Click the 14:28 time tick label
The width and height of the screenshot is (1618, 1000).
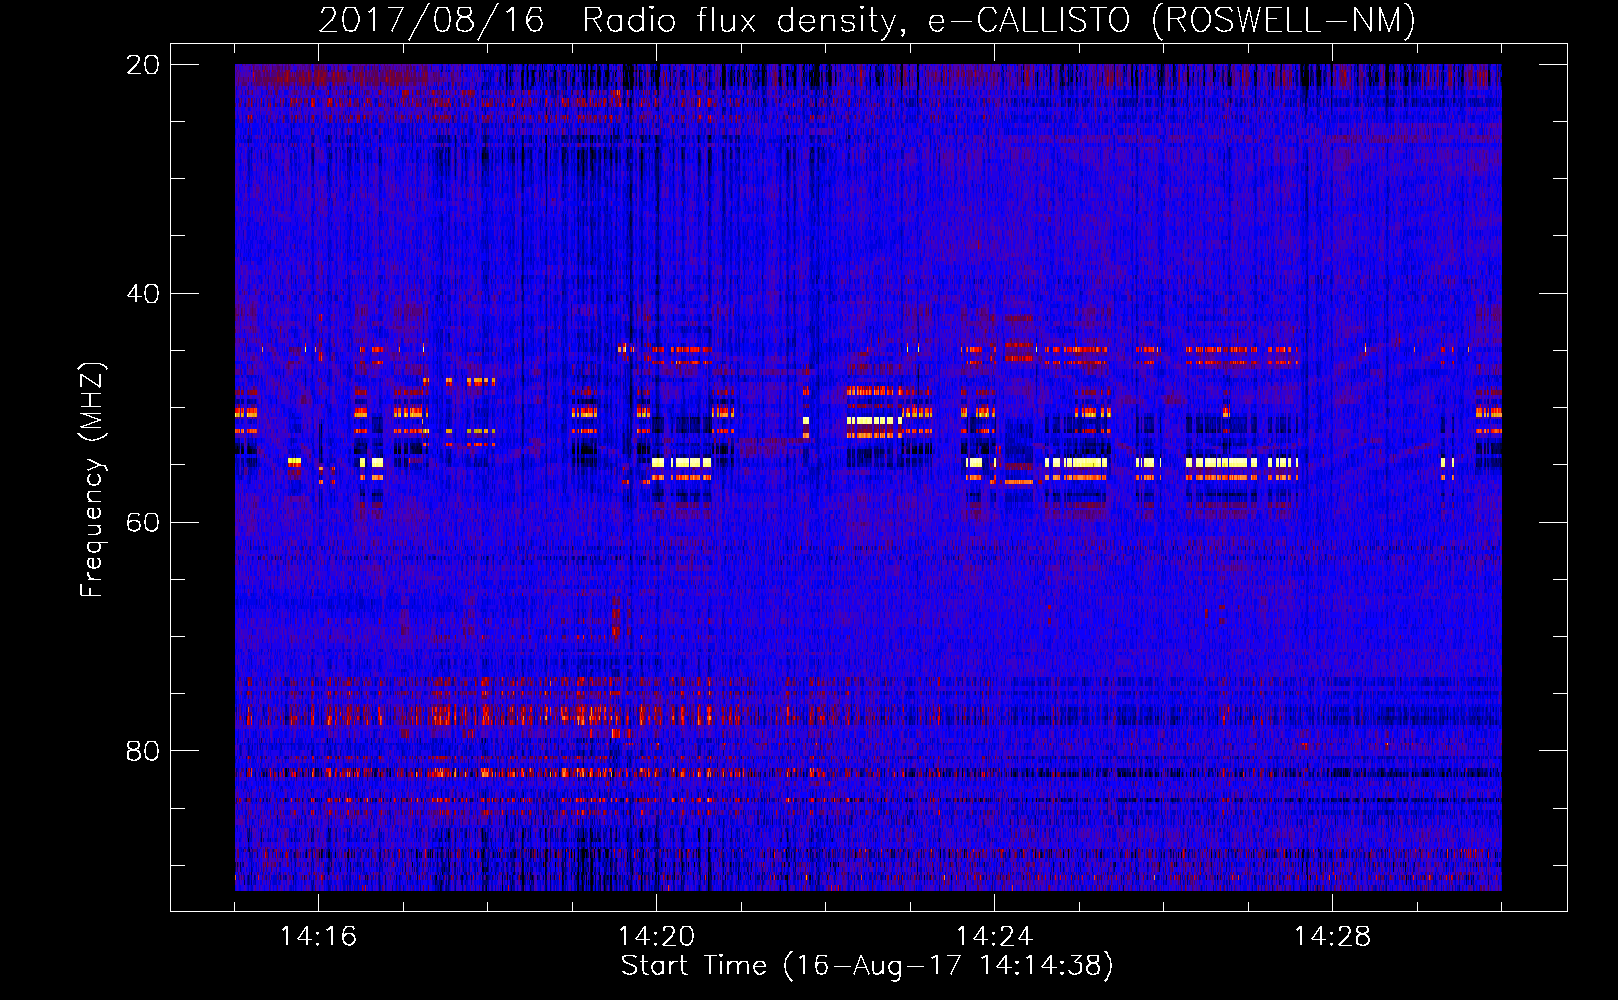click(x=1332, y=936)
